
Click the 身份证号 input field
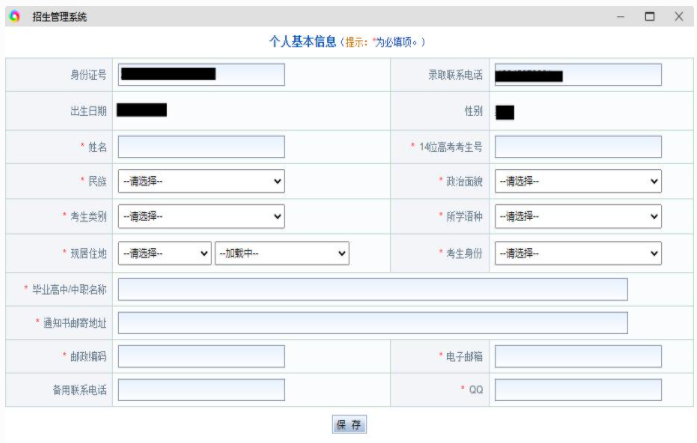(201, 75)
